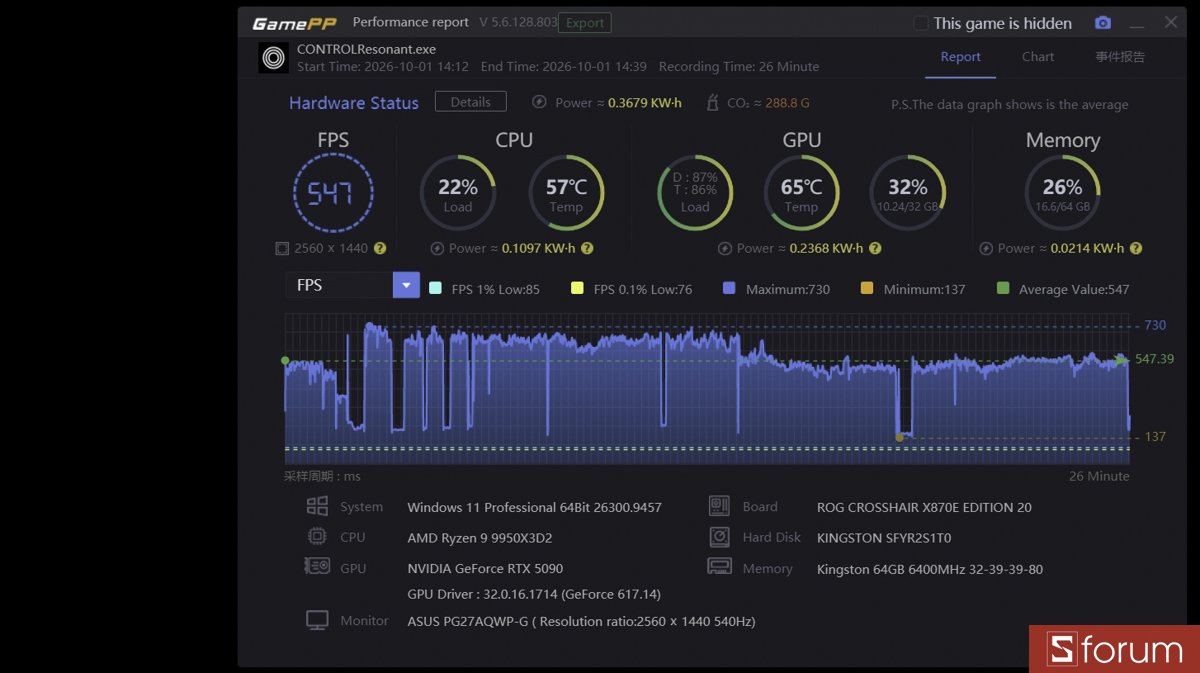Click the green average start marker
This screenshot has height=673, width=1200.
(x=285, y=360)
